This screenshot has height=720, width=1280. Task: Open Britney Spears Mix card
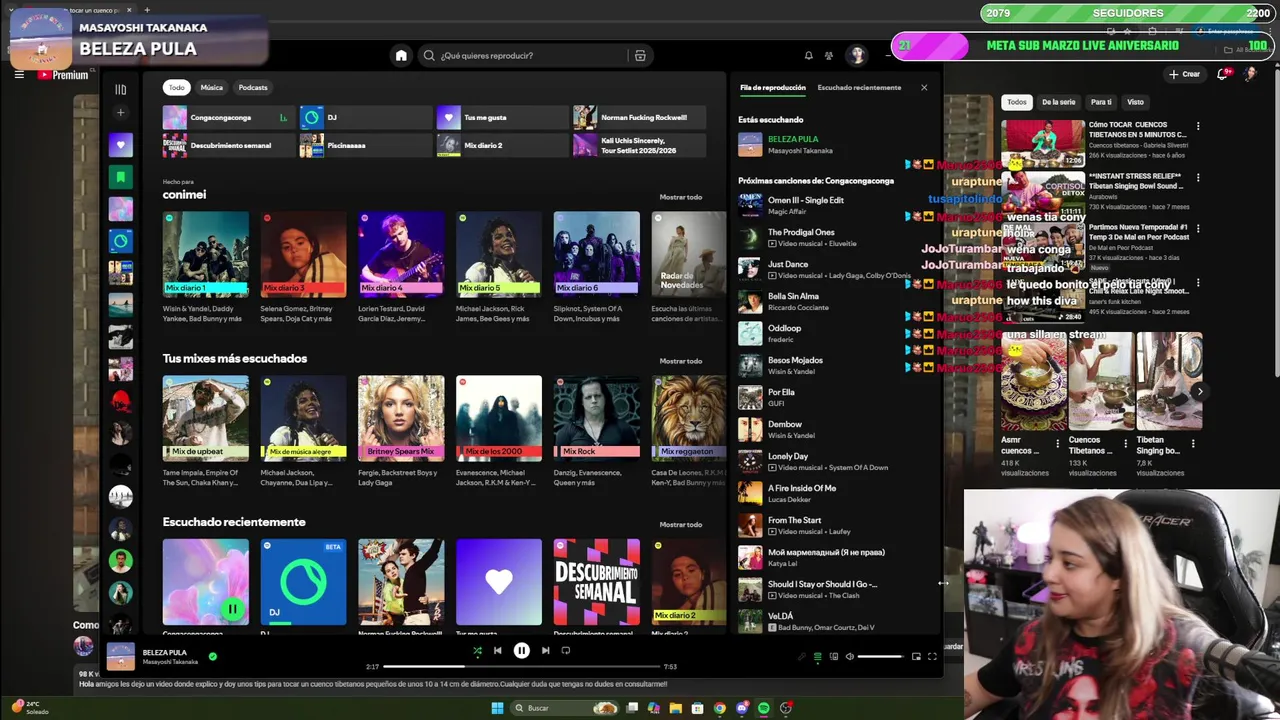[x=401, y=431]
